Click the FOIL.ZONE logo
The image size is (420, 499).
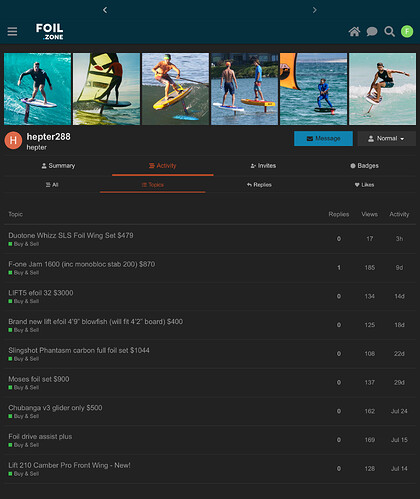(x=50, y=31)
